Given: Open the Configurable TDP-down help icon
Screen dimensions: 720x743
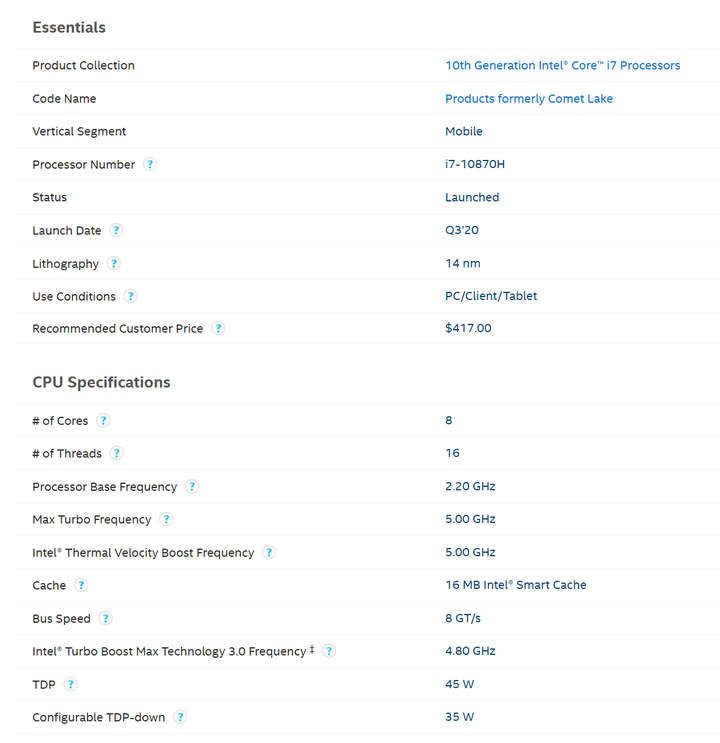Looking at the screenshot, I should pyautogui.click(x=180, y=717).
